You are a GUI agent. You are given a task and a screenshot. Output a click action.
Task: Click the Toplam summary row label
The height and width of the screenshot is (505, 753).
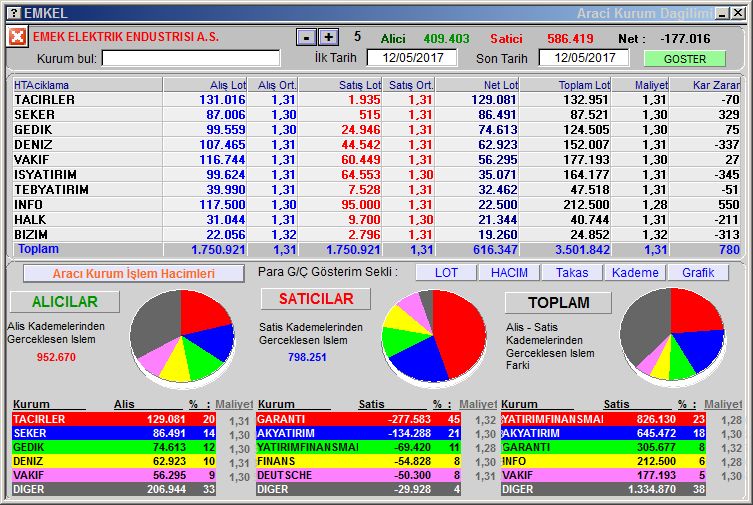[x=38, y=249]
